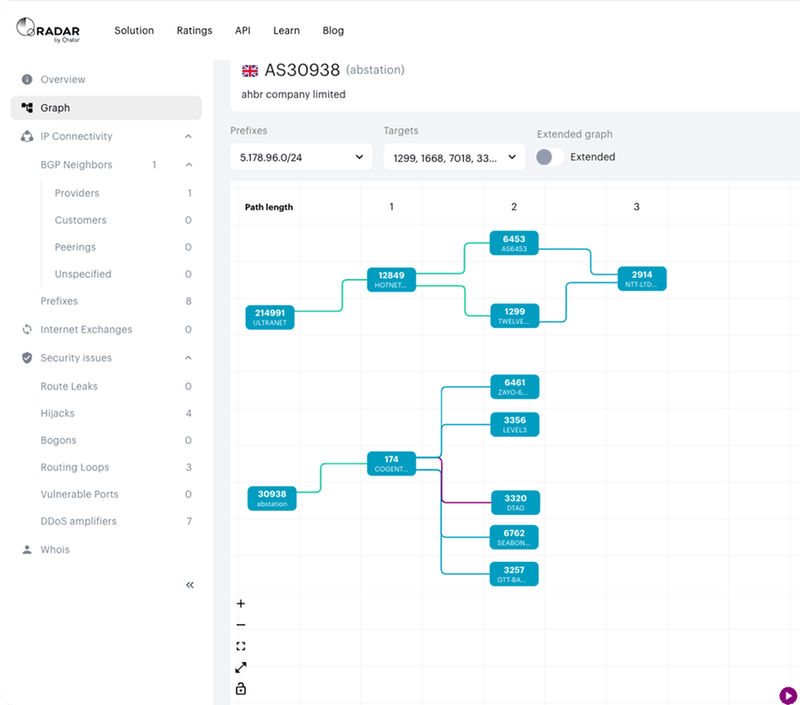
Task: Open the Whois sidebar entry
Action: pyautogui.click(x=55, y=549)
